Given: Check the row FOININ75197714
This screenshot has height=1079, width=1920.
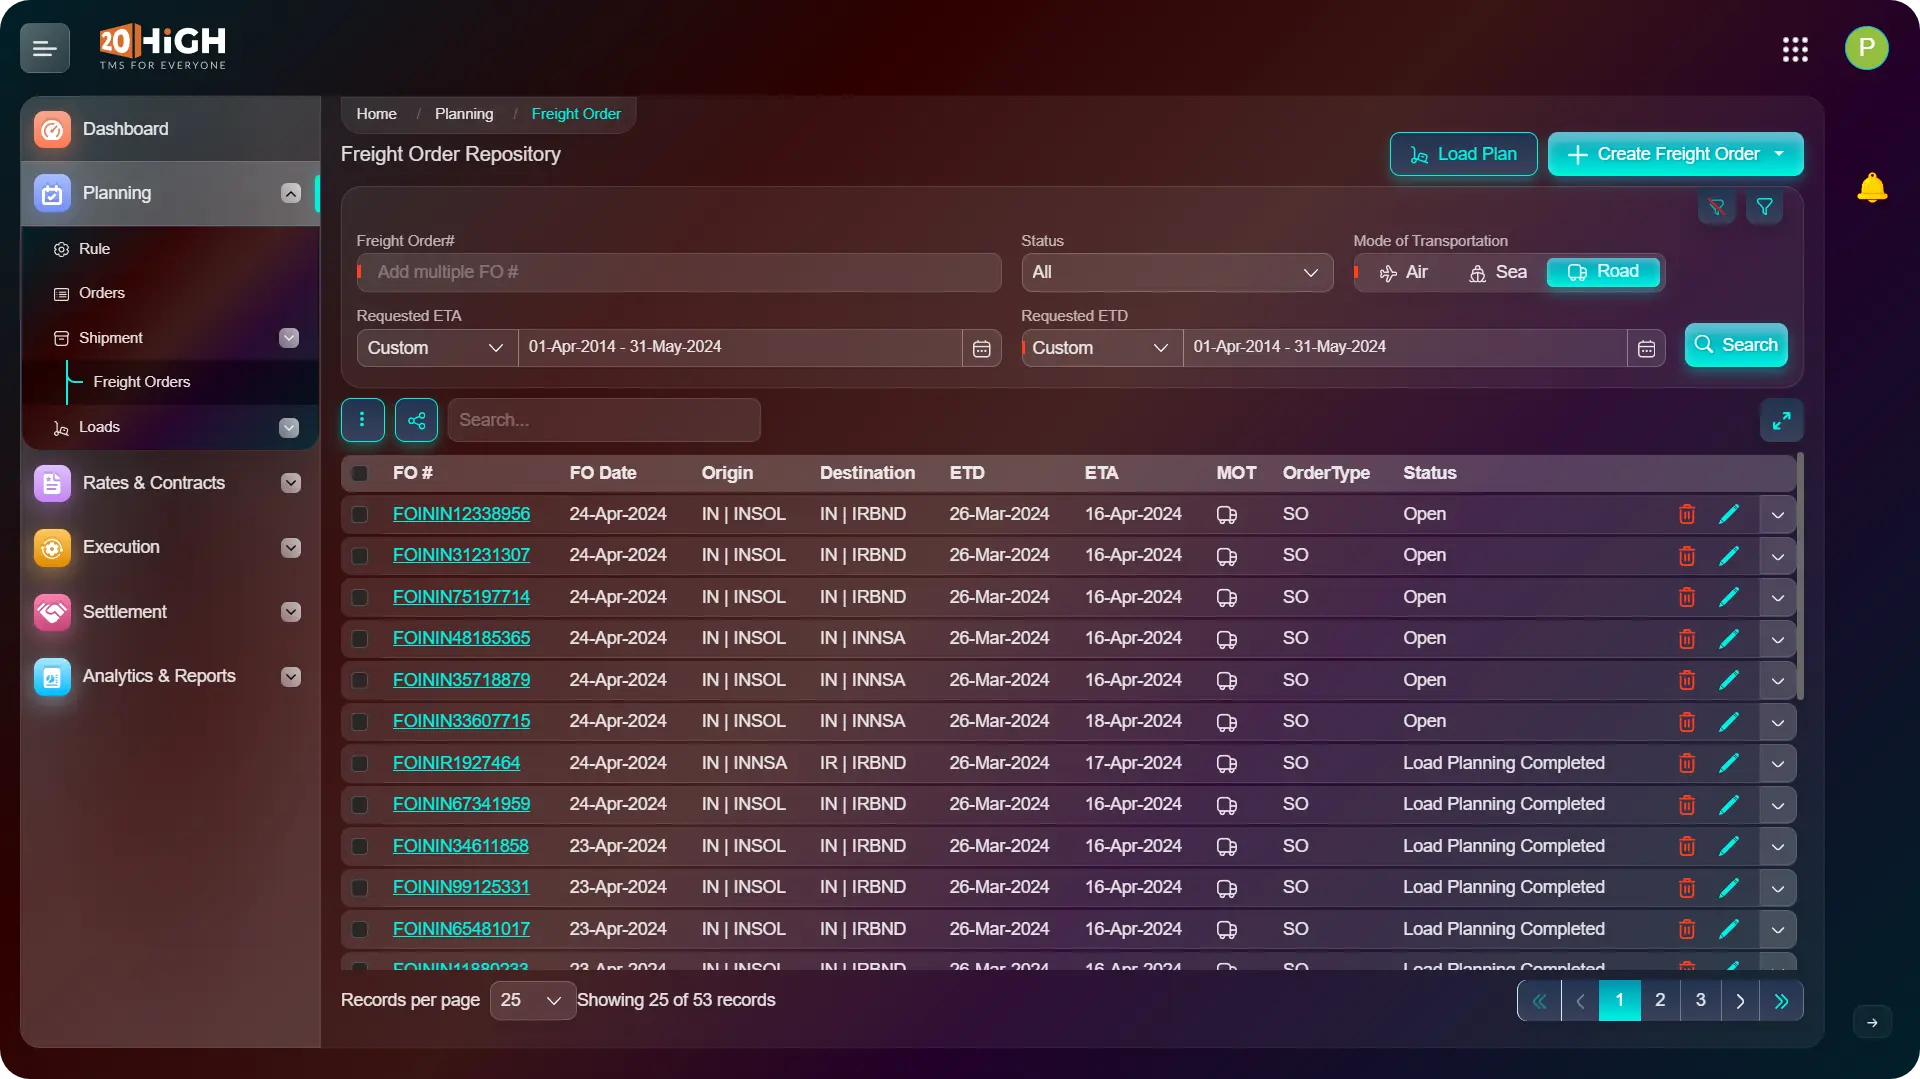Looking at the screenshot, I should point(360,597).
